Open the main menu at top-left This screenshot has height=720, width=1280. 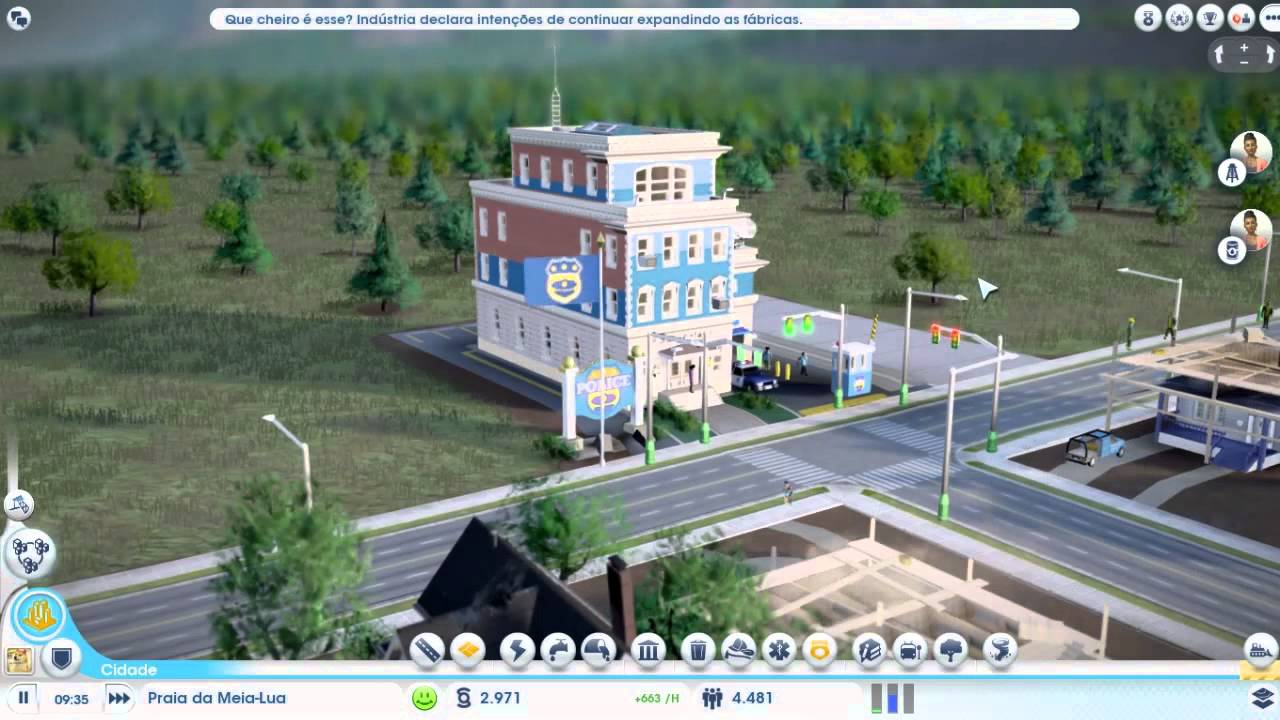pos(18,18)
